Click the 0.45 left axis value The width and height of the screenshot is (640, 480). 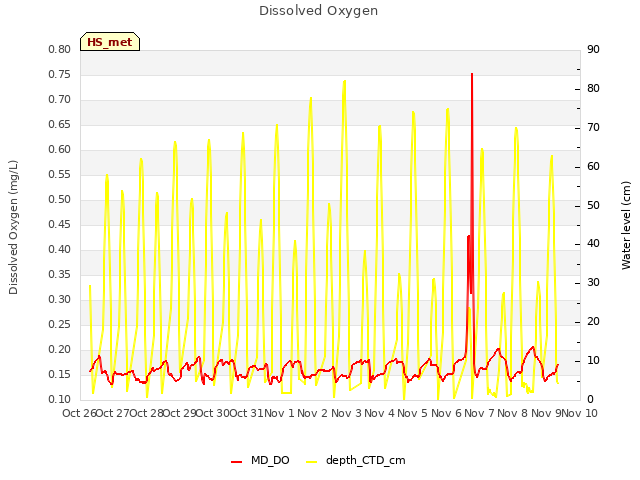(60, 224)
